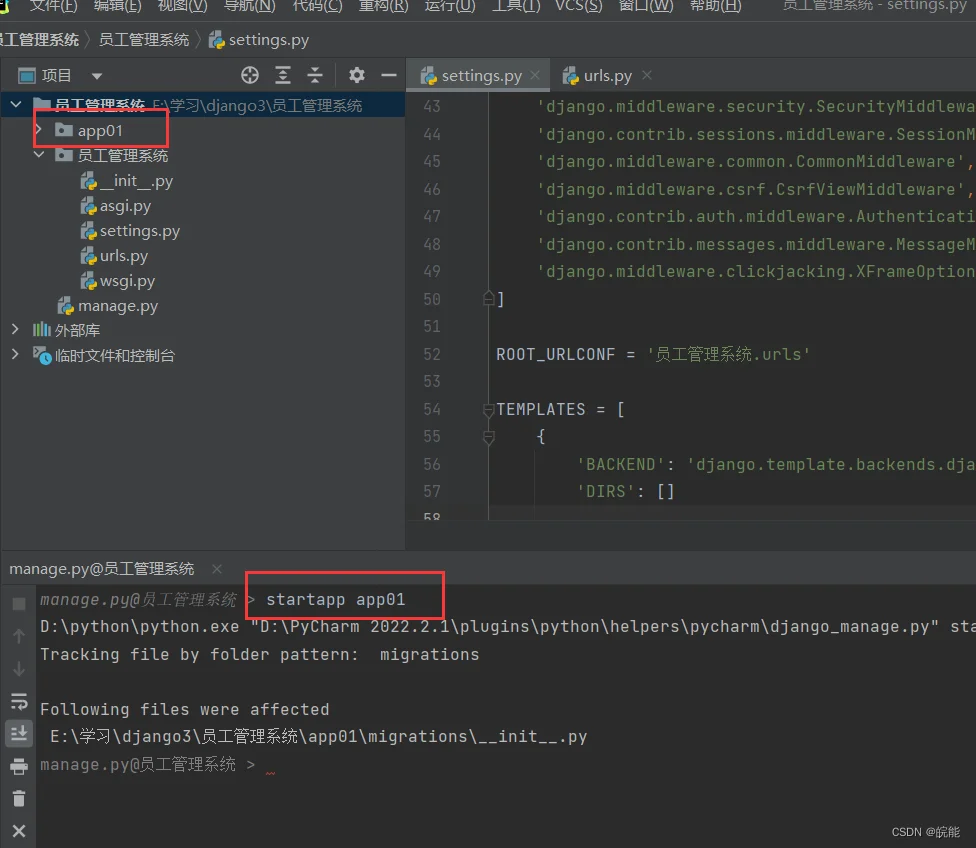This screenshot has width=976, height=848.
Task: Close the manage.py console tab
Action: pos(217,568)
